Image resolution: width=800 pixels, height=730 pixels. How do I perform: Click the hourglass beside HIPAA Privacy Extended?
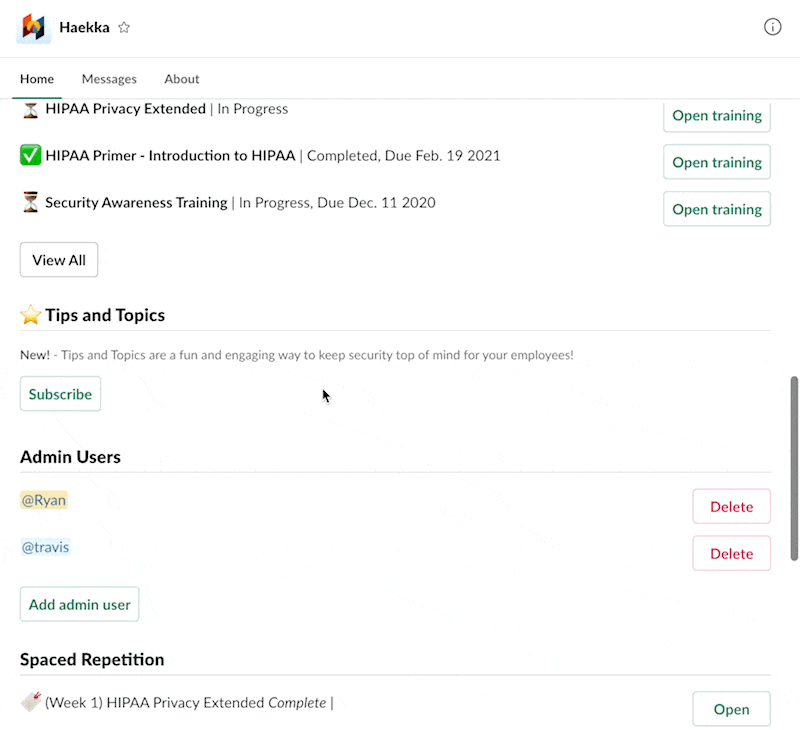[30, 110]
